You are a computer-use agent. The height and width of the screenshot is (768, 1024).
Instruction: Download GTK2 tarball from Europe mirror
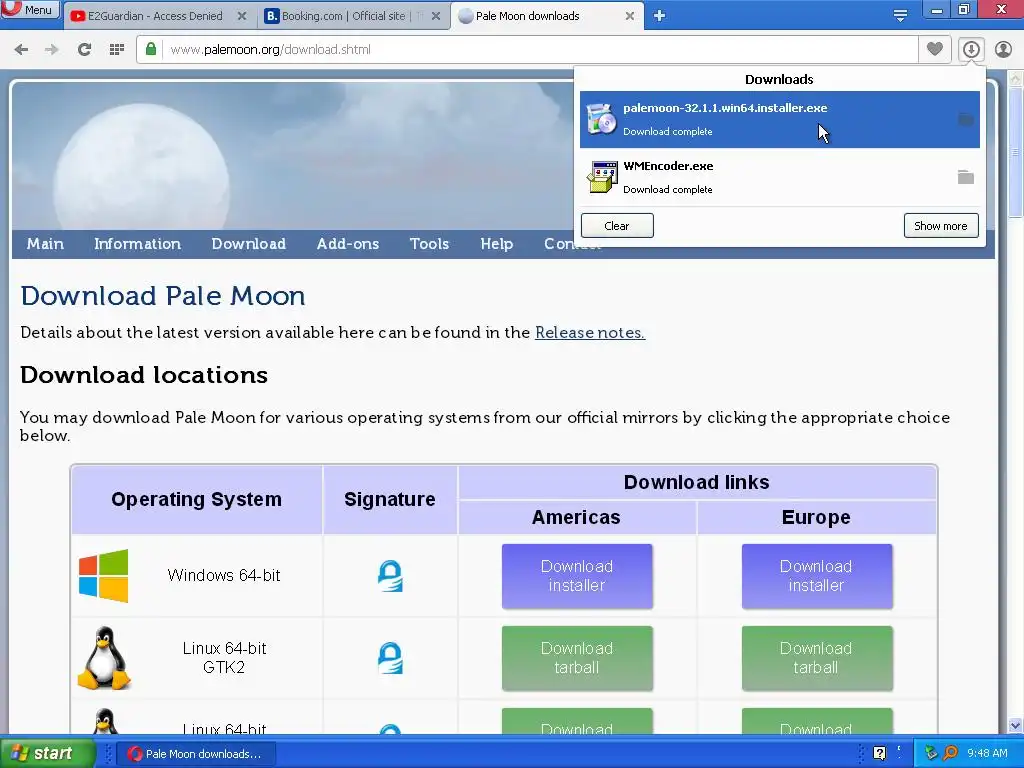click(816, 658)
